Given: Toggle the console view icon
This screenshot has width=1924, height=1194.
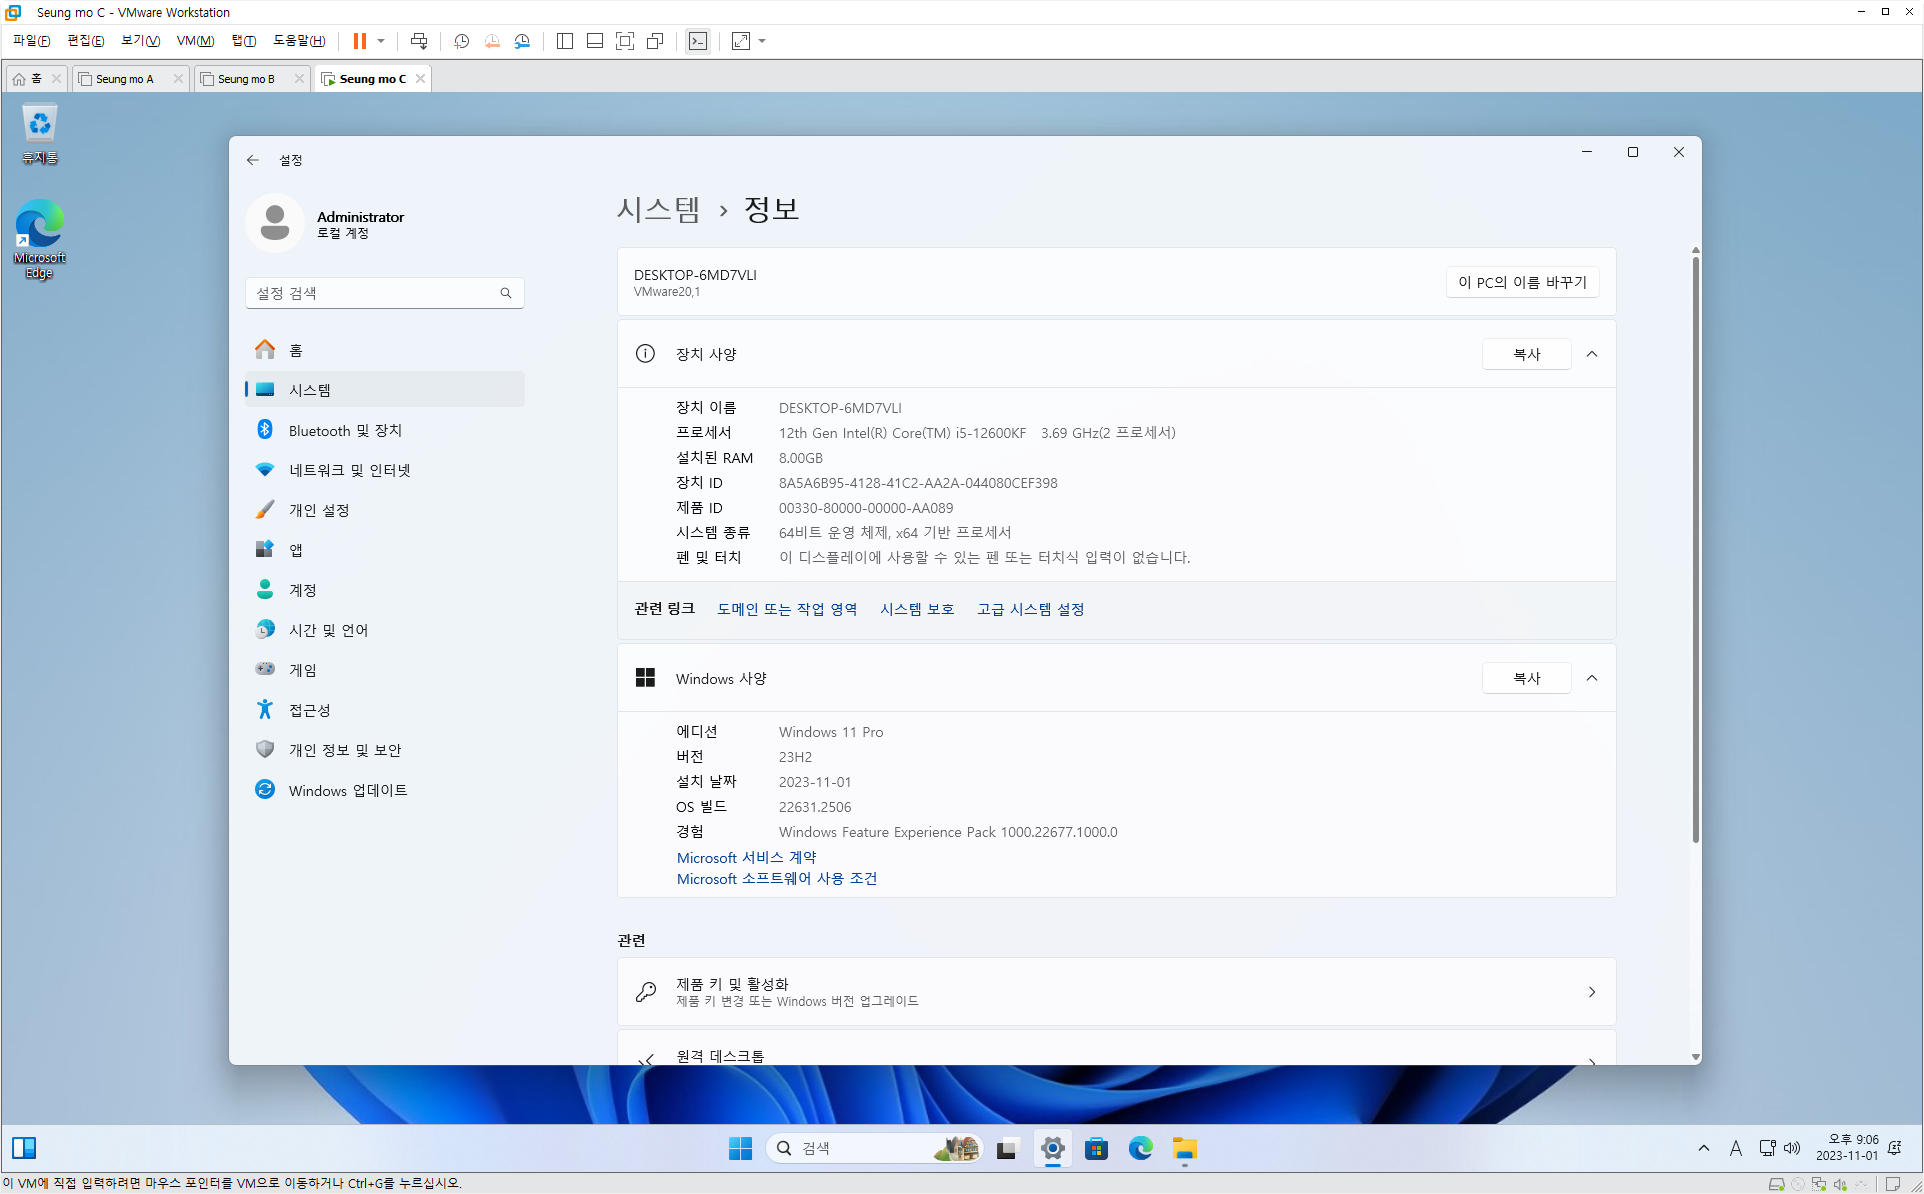Looking at the screenshot, I should click(698, 41).
